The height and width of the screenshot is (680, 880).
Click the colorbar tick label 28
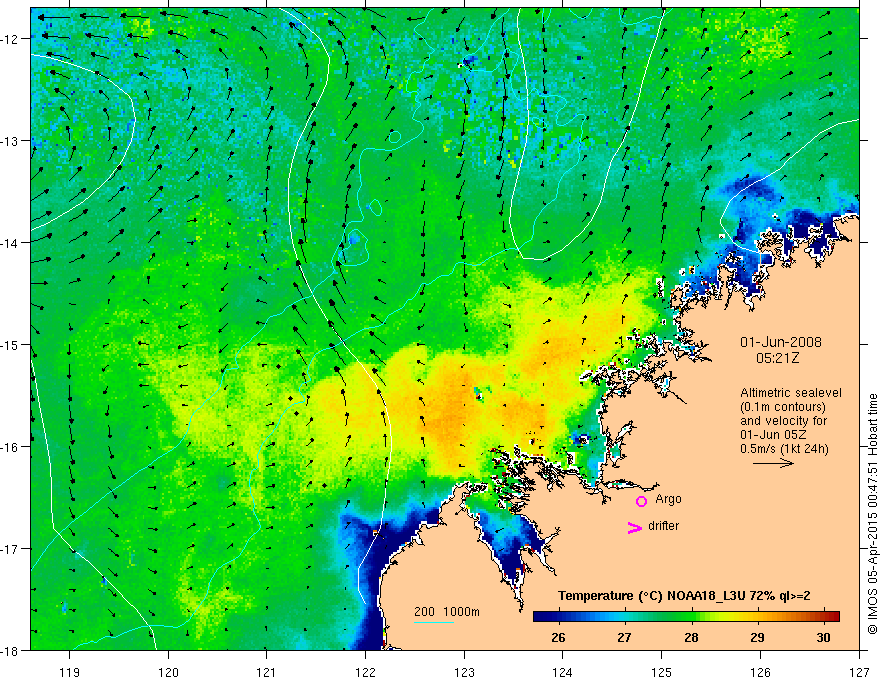(x=691, y=637)
